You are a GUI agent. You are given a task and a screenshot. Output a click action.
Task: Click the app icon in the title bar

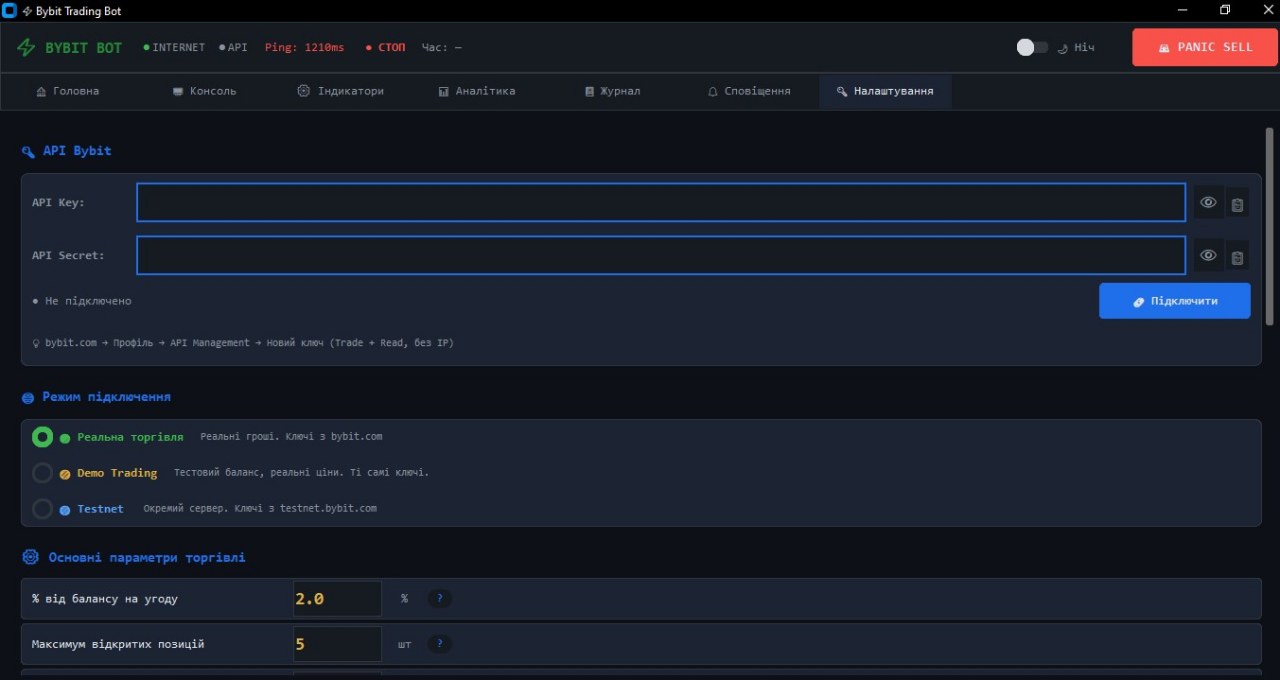[10, 11]
